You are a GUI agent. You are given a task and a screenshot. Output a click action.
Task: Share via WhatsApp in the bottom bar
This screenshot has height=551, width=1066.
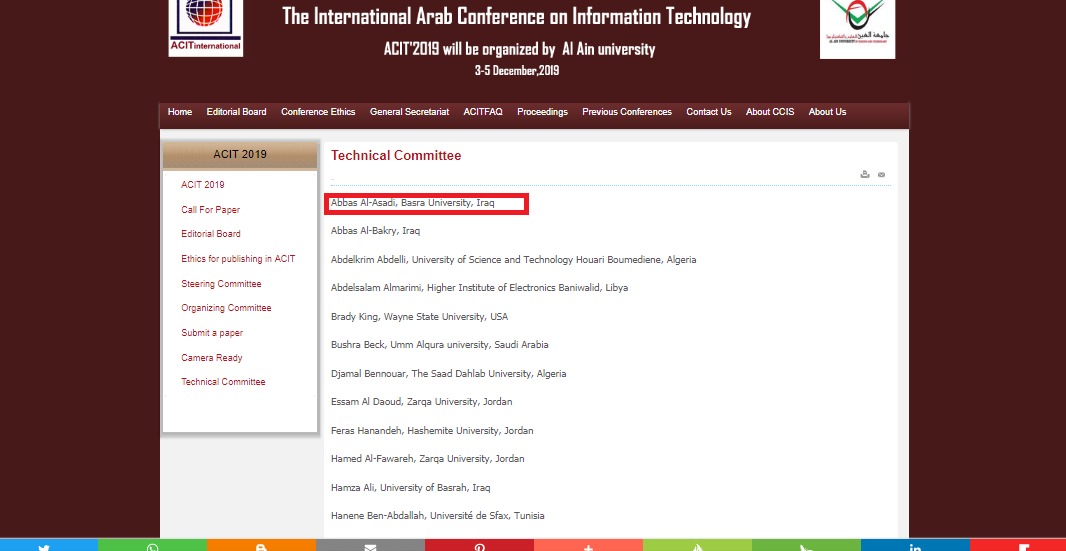[152, 546]
